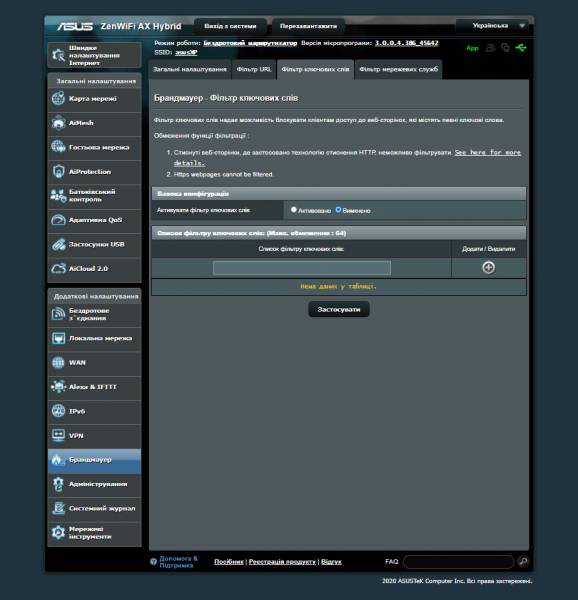Switch to Фільтр ключових слів tab

pyautogui.click(x=315, y=70)
